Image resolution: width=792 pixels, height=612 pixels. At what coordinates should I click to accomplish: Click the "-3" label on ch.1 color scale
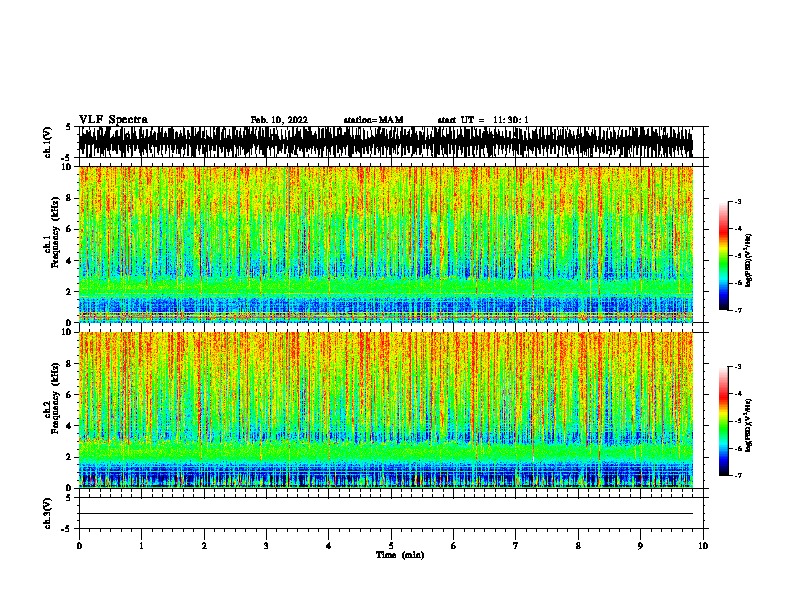[738, 201]
